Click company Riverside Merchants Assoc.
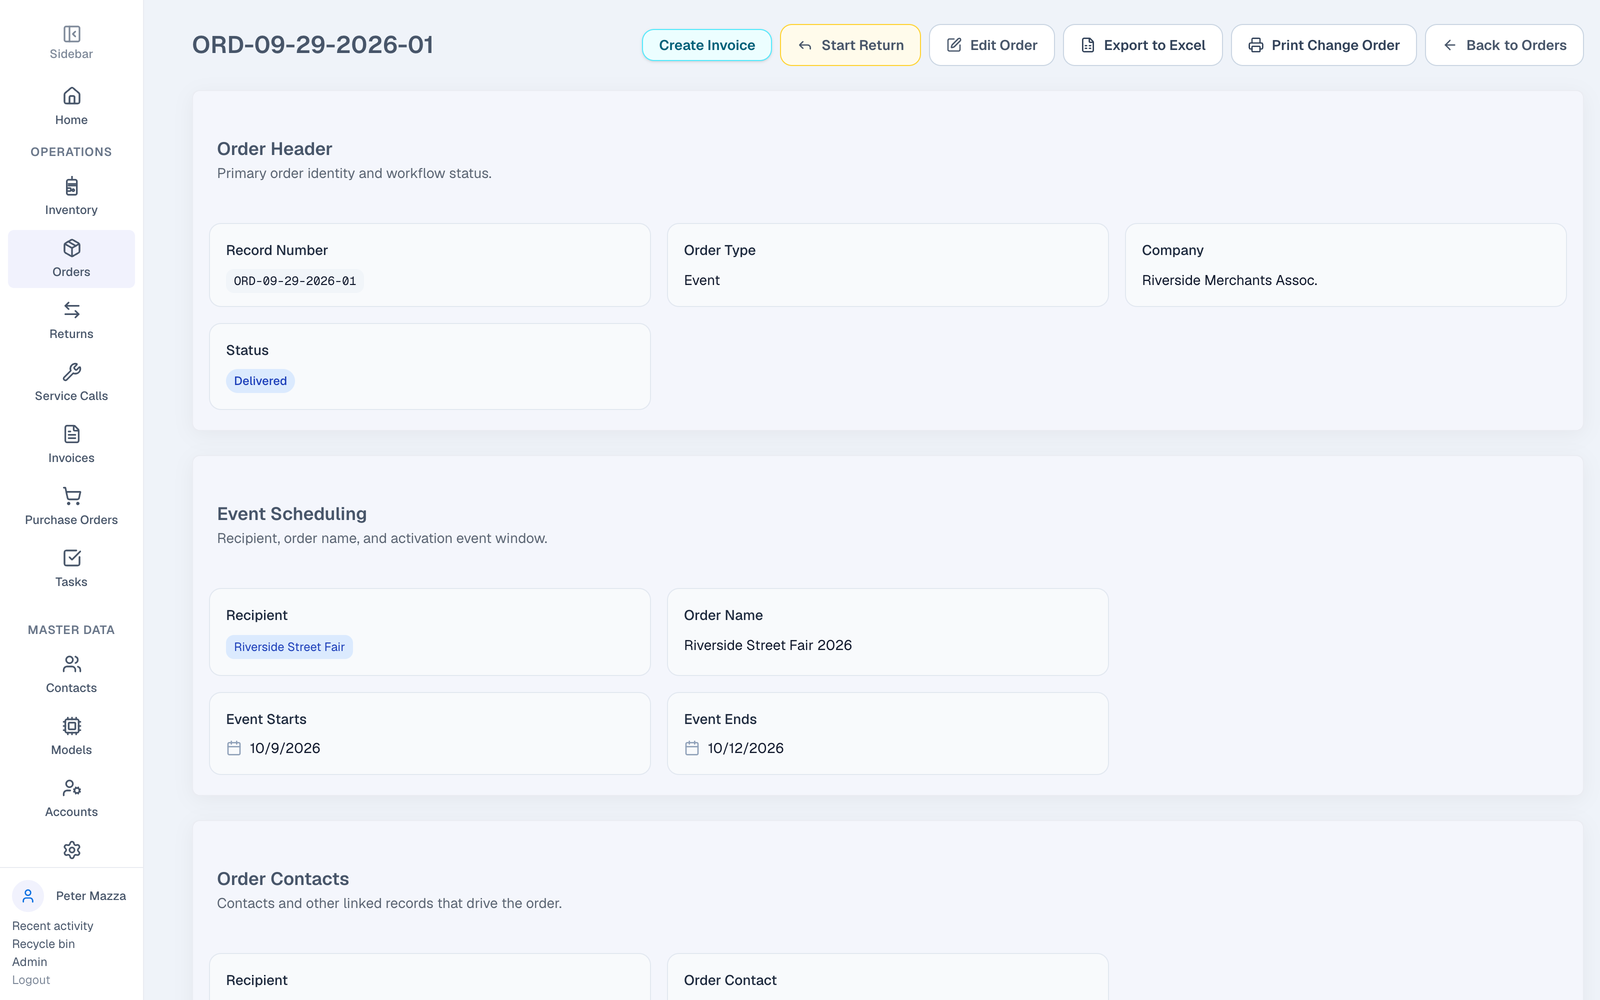The width and height of the screenshot is (1600, 1000). tap(1229, 280)
